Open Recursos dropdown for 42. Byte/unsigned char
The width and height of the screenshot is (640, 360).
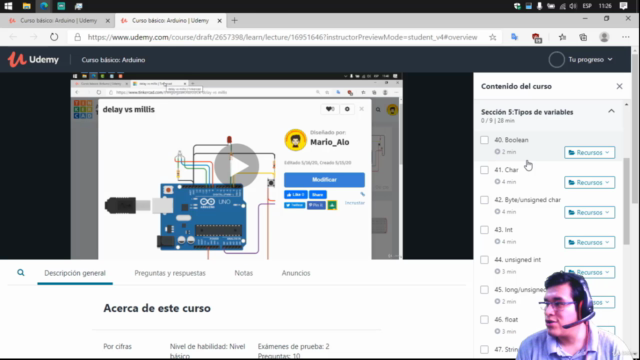point(589,213)
